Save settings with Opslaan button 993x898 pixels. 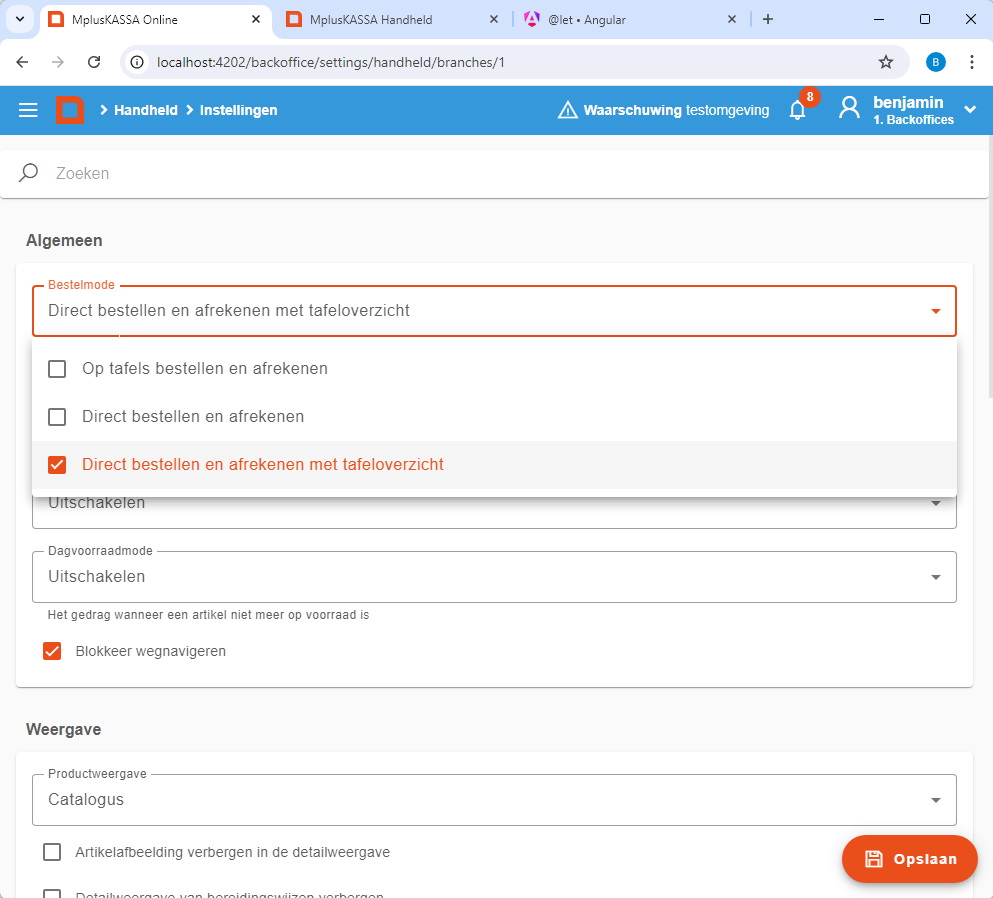[x=909, y=859]
